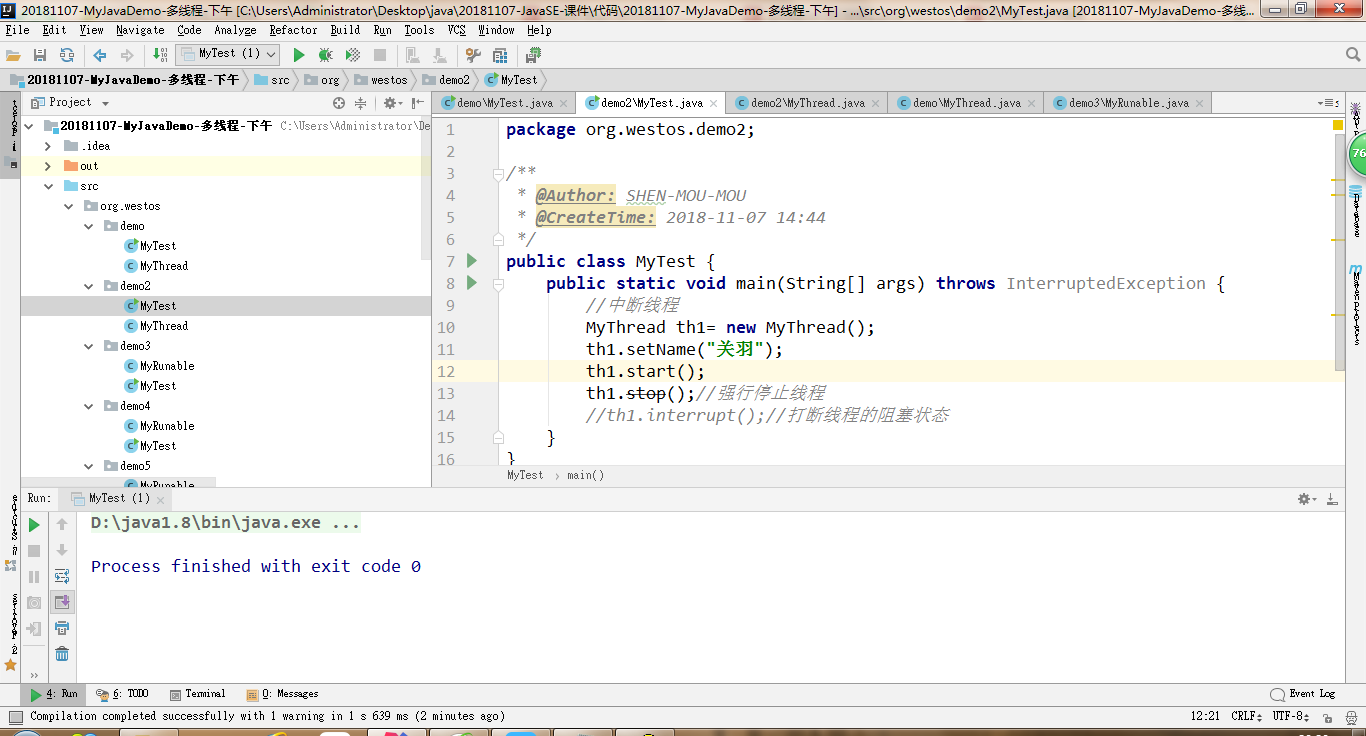Print the console output
This screenshot has height=736, width=1366.
coord(62,628)
